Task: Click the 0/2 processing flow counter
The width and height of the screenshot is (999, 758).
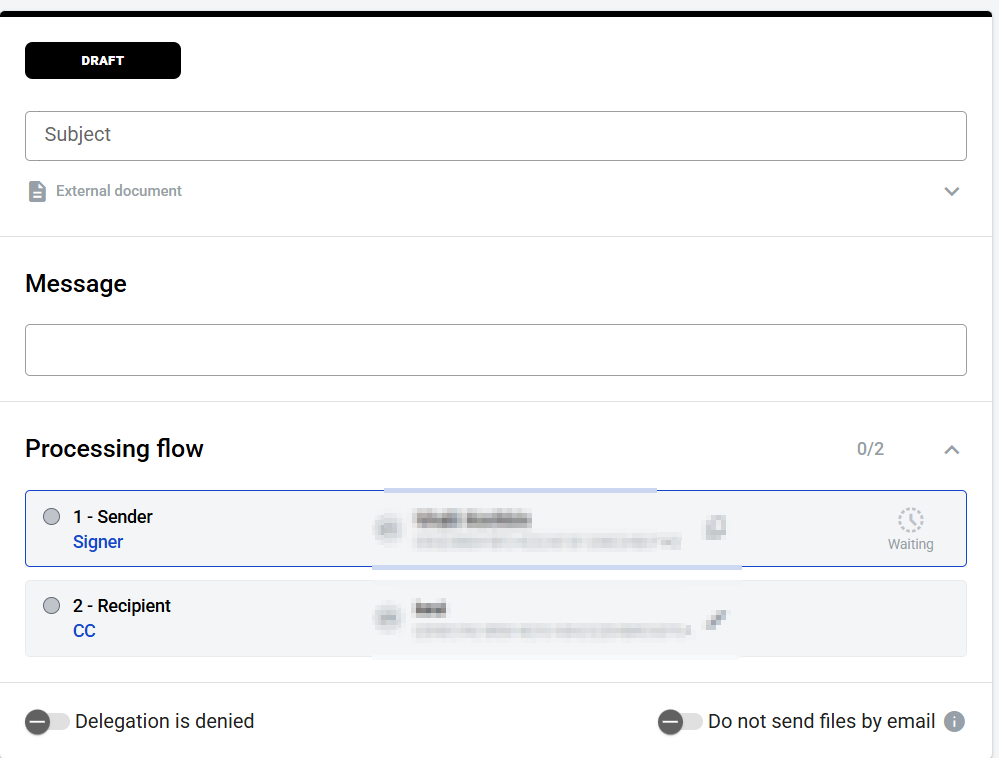Action: point(870,449)
